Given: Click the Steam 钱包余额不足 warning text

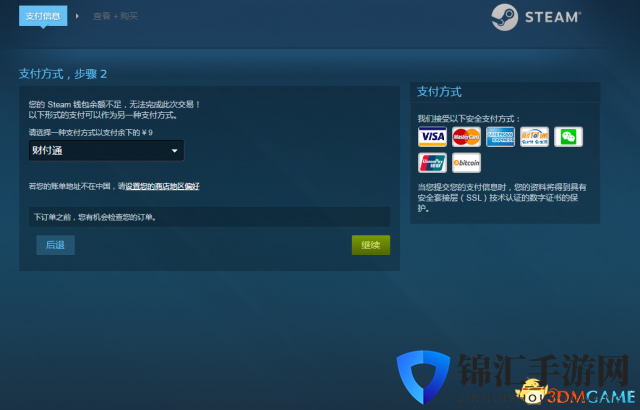Looking at the screenshot, I should click(x=114, y=104).
